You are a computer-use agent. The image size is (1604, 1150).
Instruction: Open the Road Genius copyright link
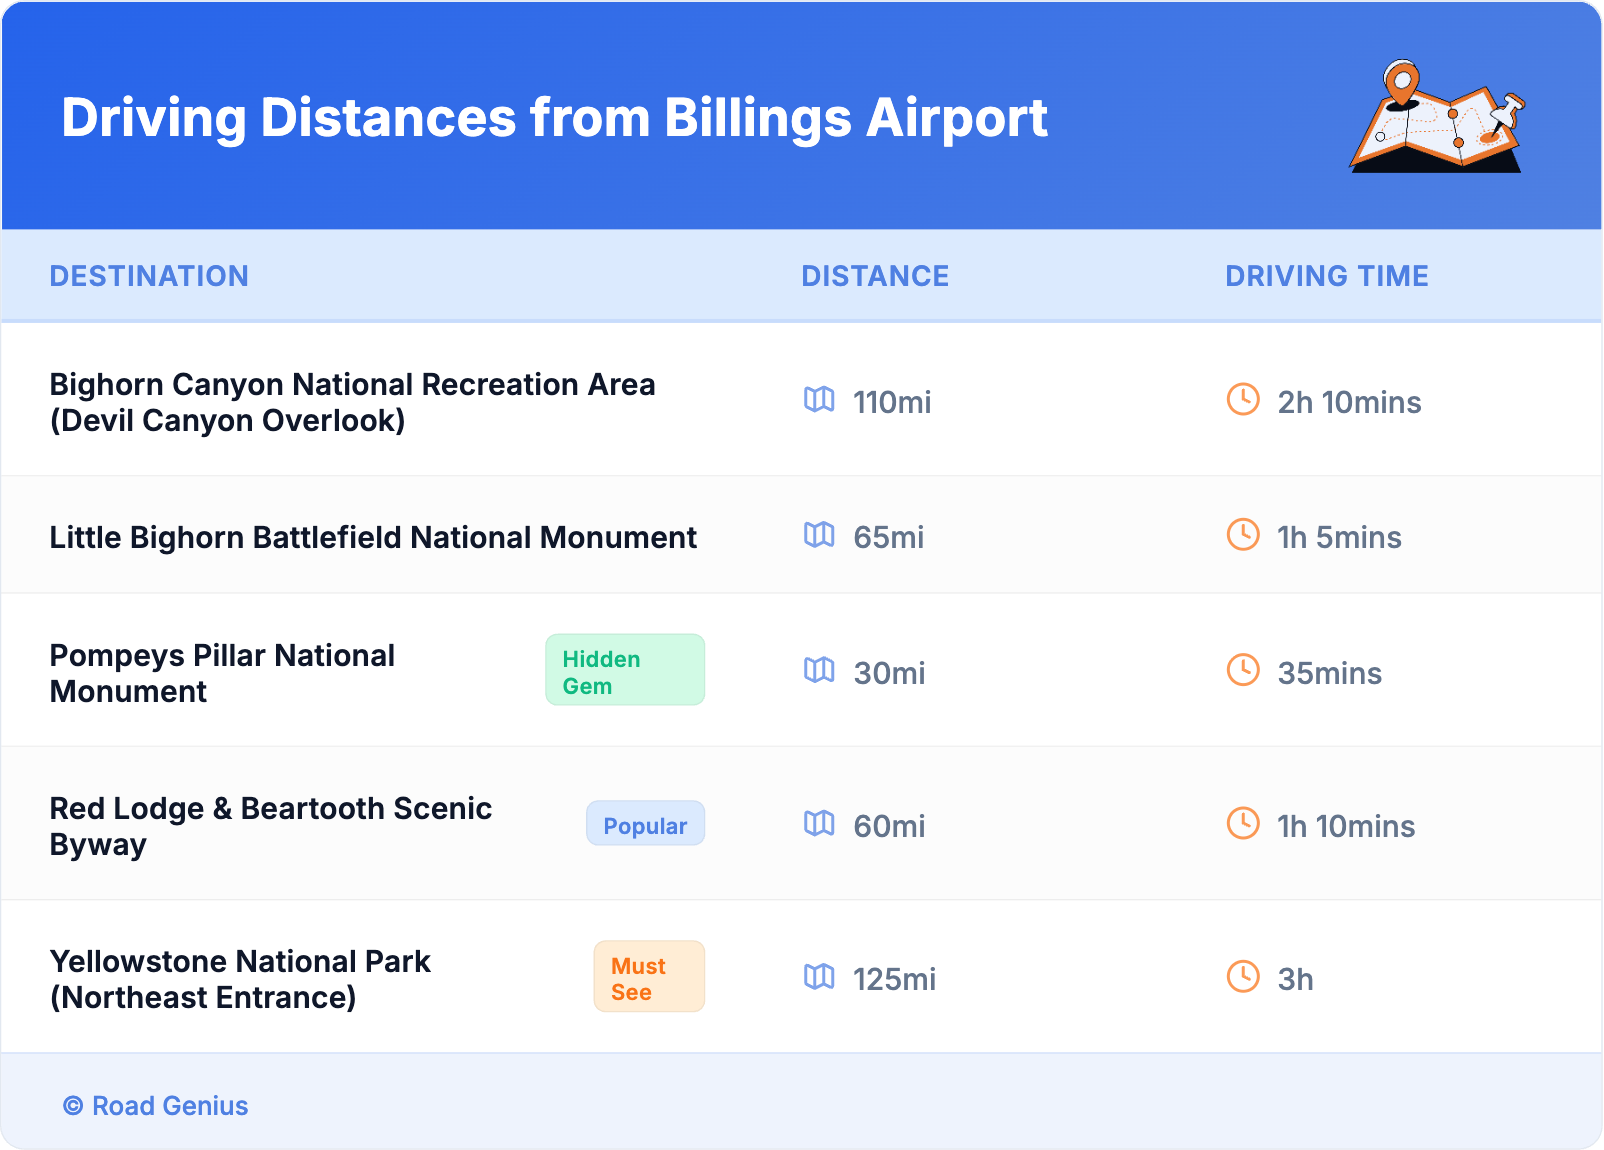click(x=156, y=1106)
